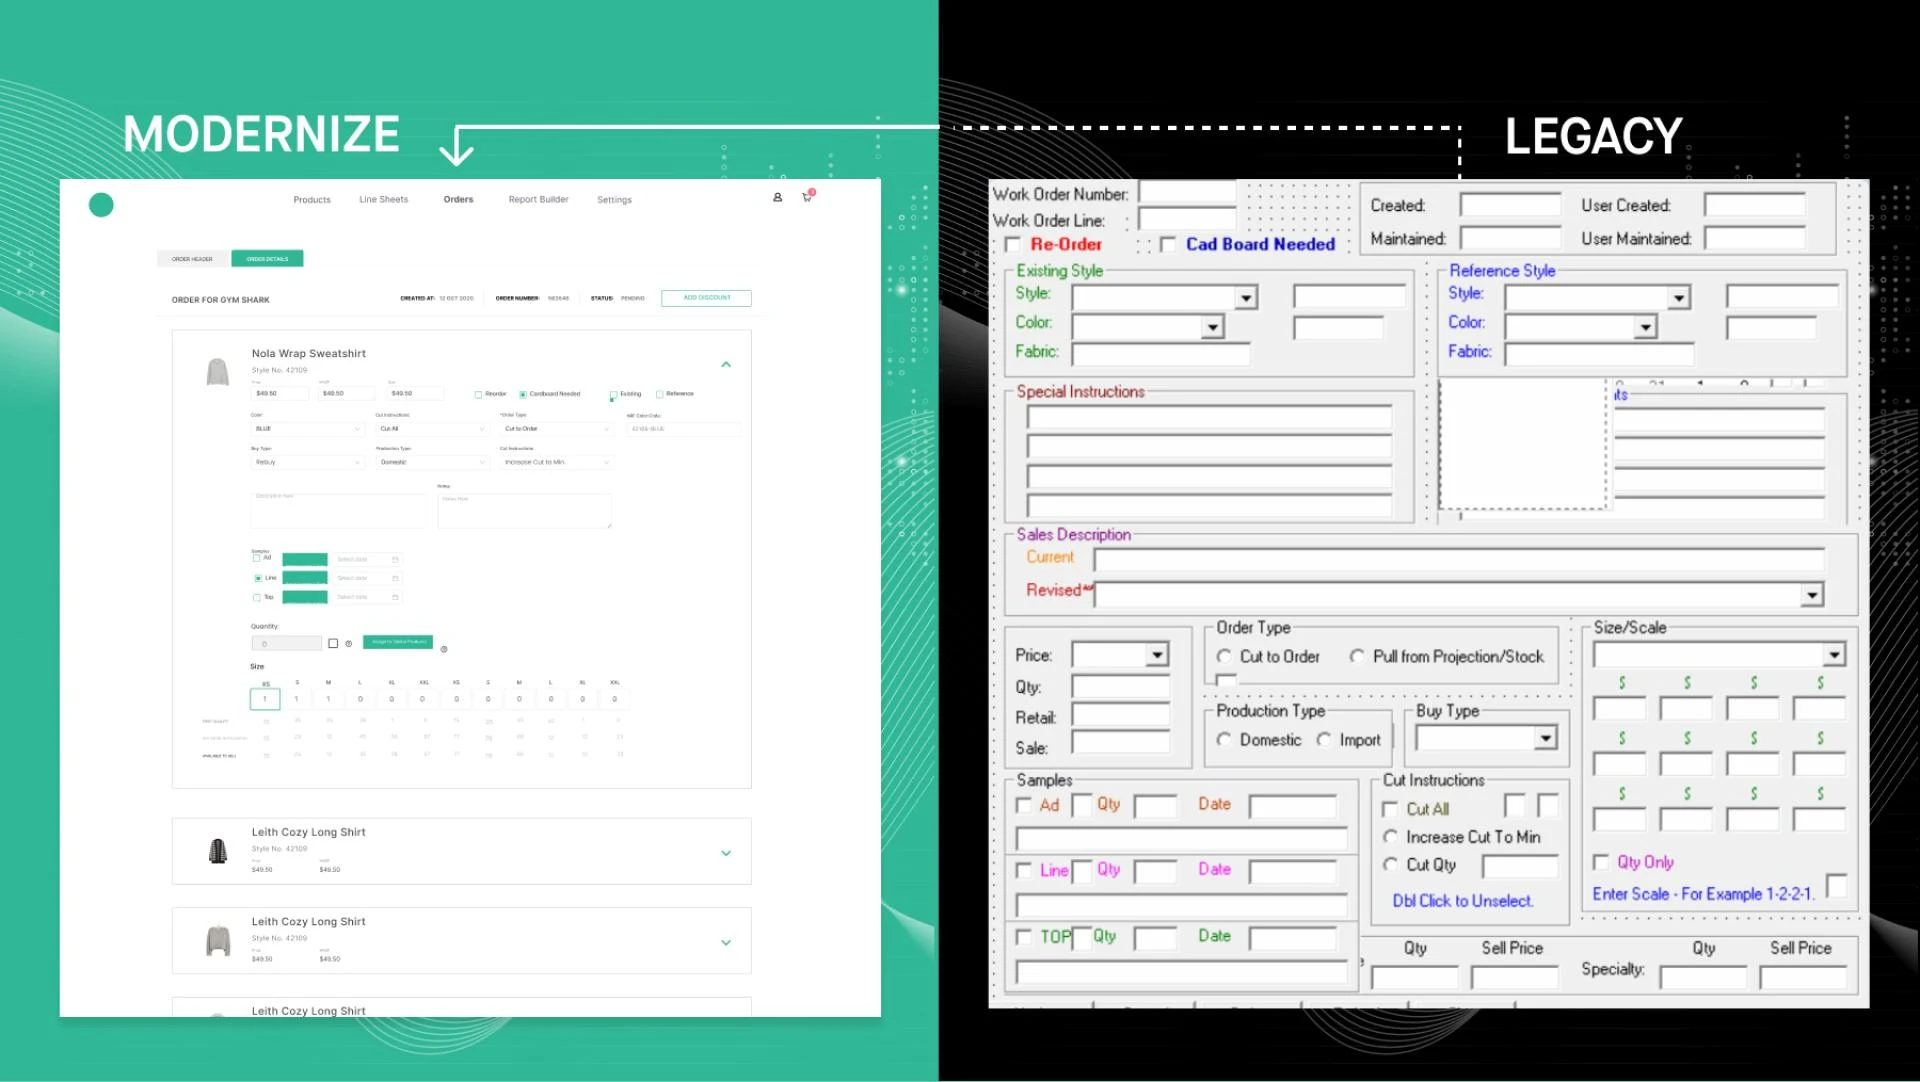Switch to the Order Header tab
Screen dimensions: 1920x1082
pos(192,259)
